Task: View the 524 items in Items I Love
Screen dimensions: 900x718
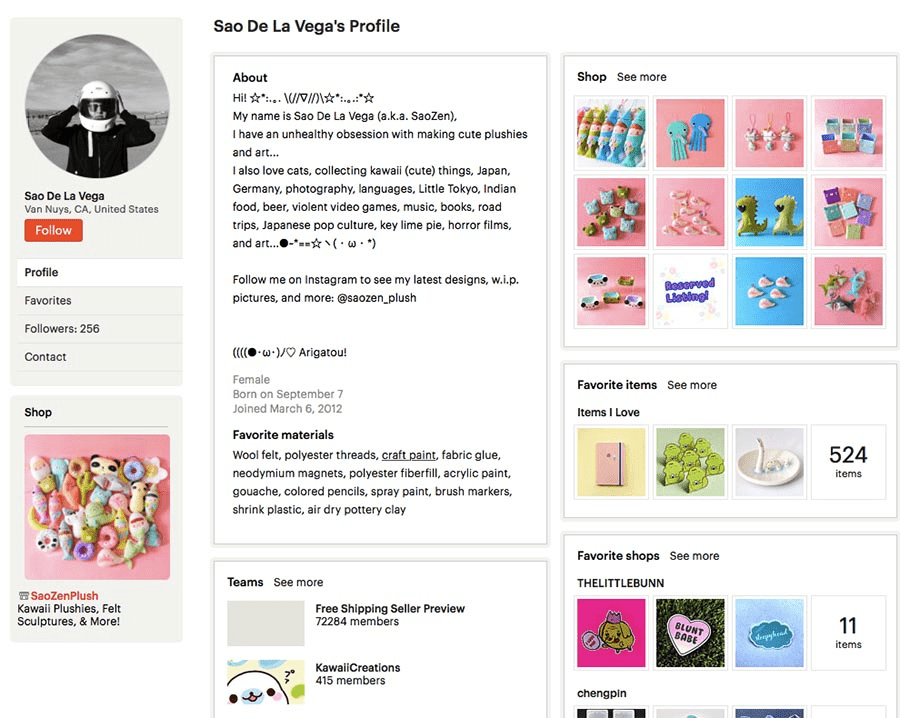Action: [848, 462]
